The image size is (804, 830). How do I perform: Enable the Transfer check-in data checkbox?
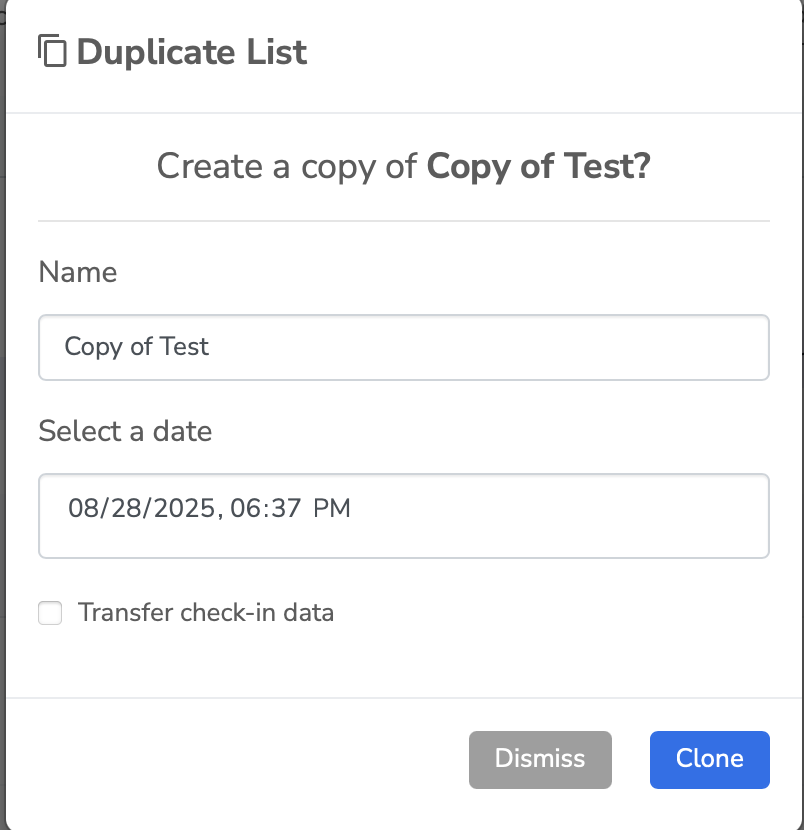pos(50,613)
